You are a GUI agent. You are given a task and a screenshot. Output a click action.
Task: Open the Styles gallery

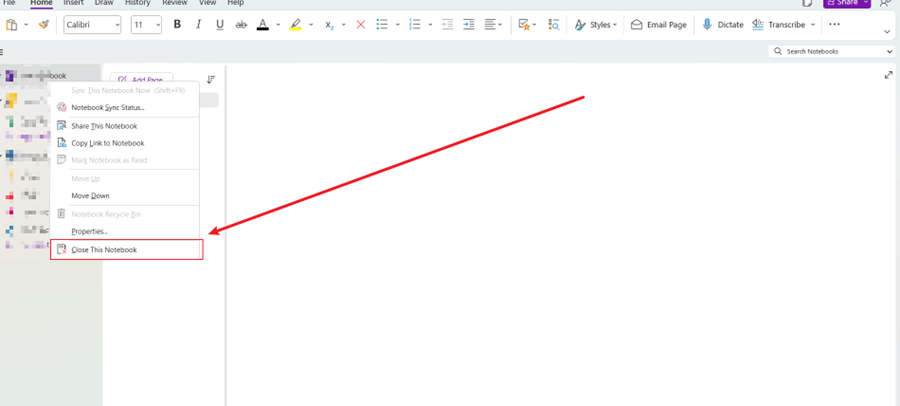click(596, 25)
